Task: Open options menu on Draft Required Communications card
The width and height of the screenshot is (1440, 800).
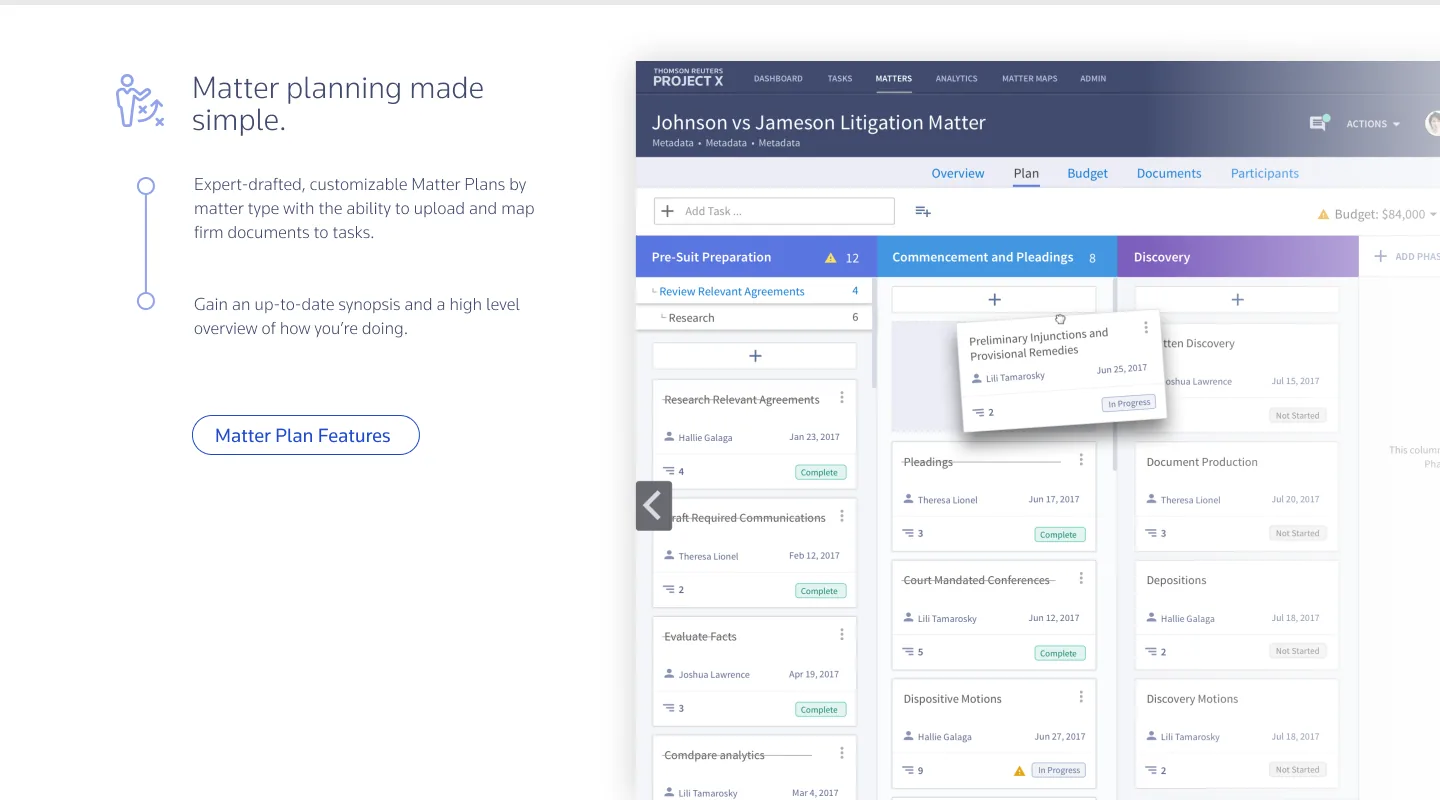Action: point(842,516)
